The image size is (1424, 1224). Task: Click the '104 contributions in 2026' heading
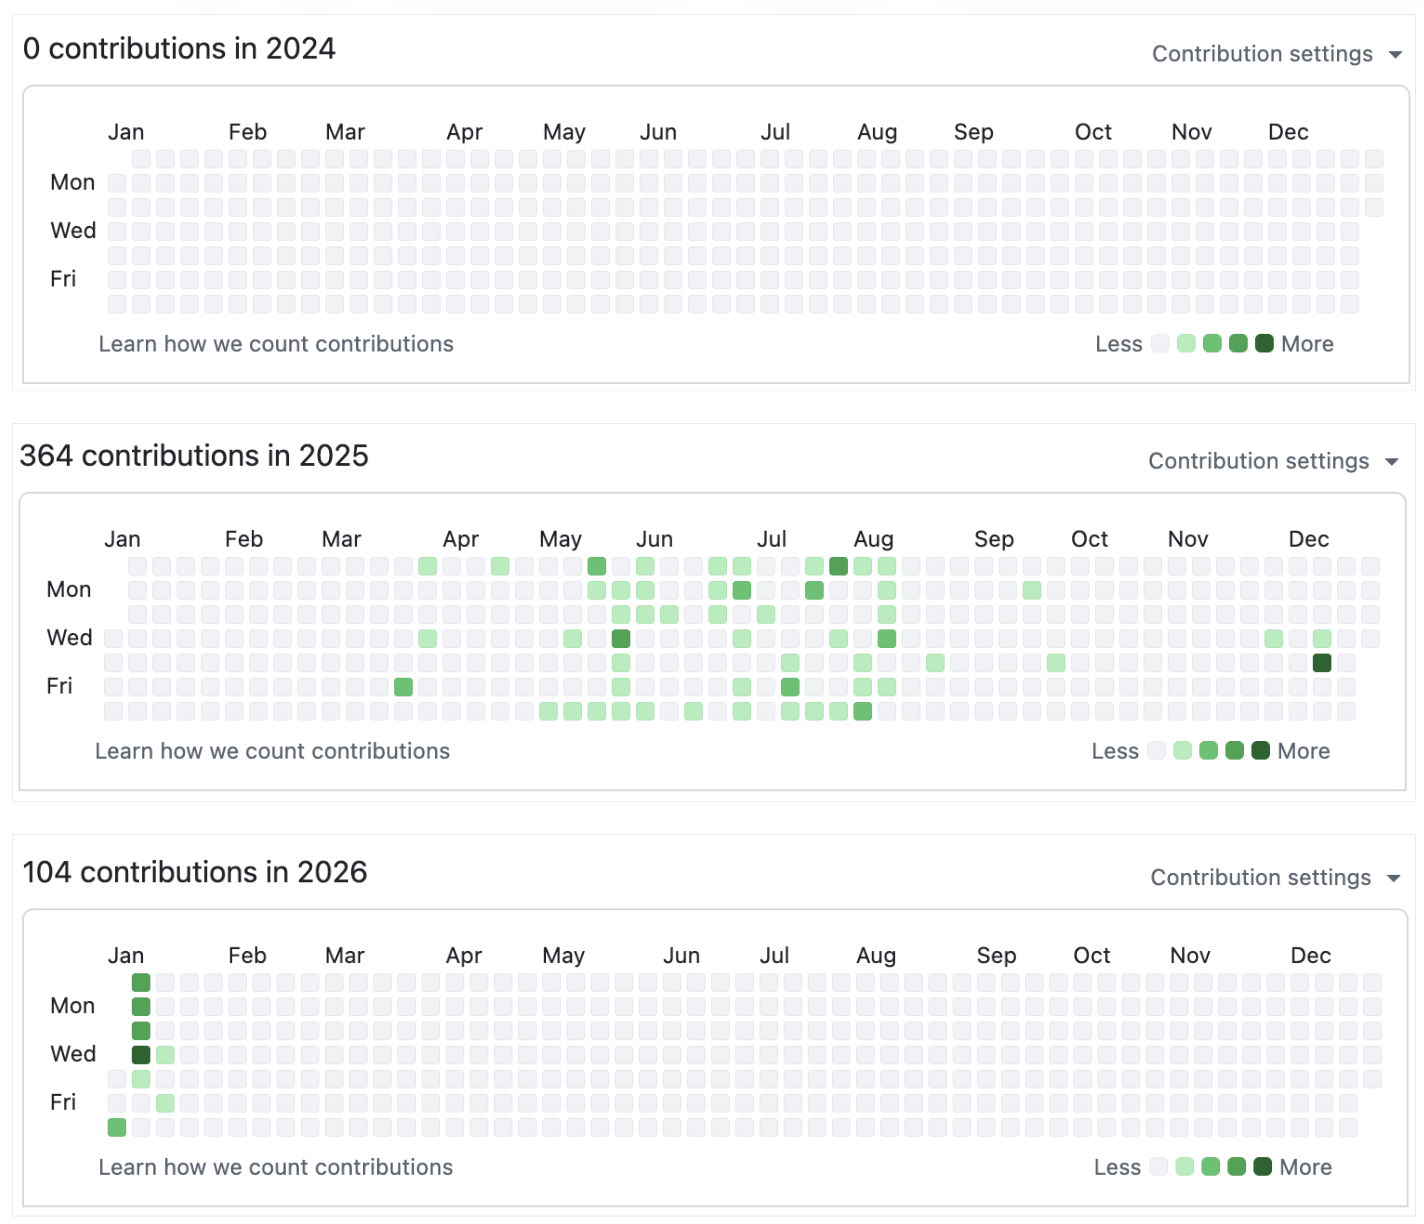[195, 872]
